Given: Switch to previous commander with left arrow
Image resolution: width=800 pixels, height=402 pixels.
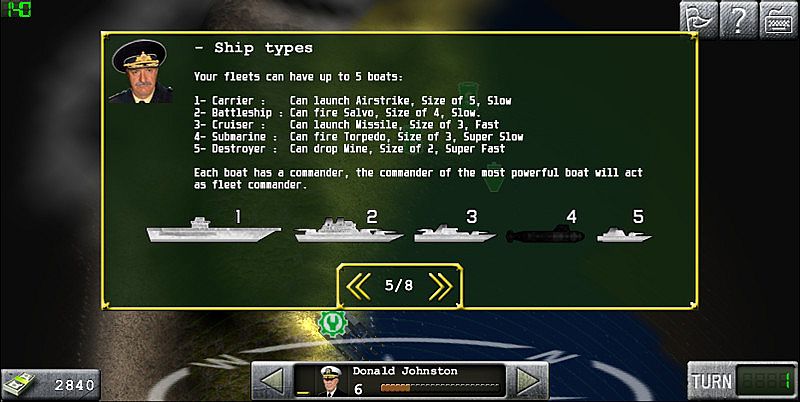Looking at the screenshot, I should (x=271, y=381).
